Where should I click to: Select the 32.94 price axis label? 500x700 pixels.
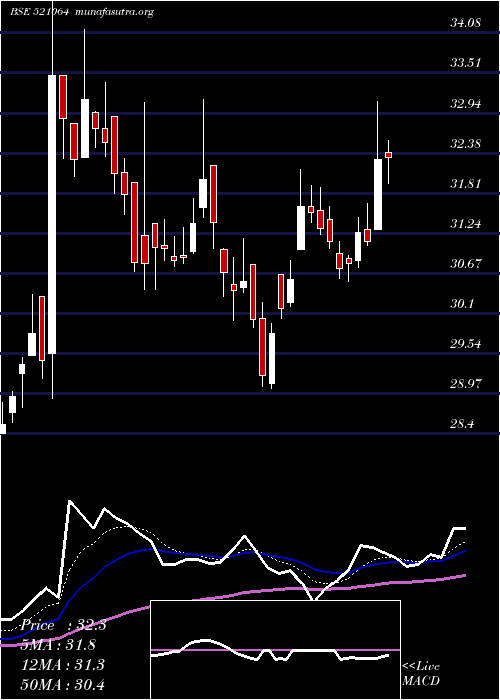pos(465,104)
